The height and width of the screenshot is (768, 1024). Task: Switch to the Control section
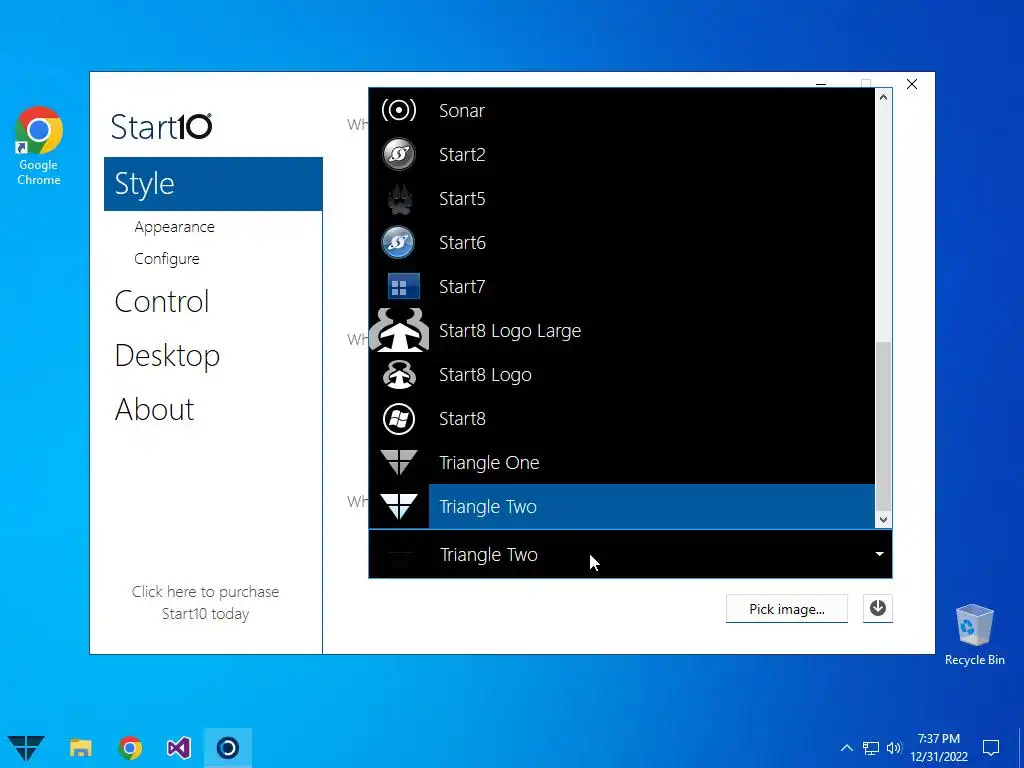[161, 302]
